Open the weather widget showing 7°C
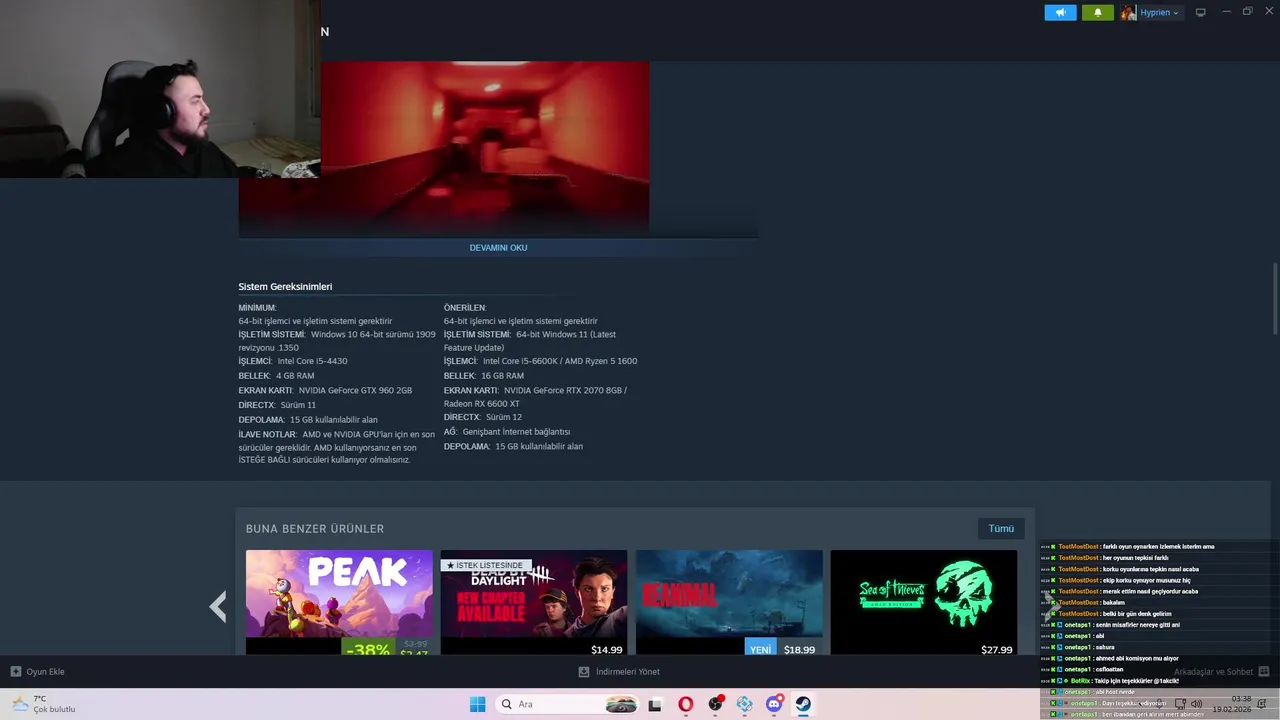 pyautogui.click(x=43, y=704)
